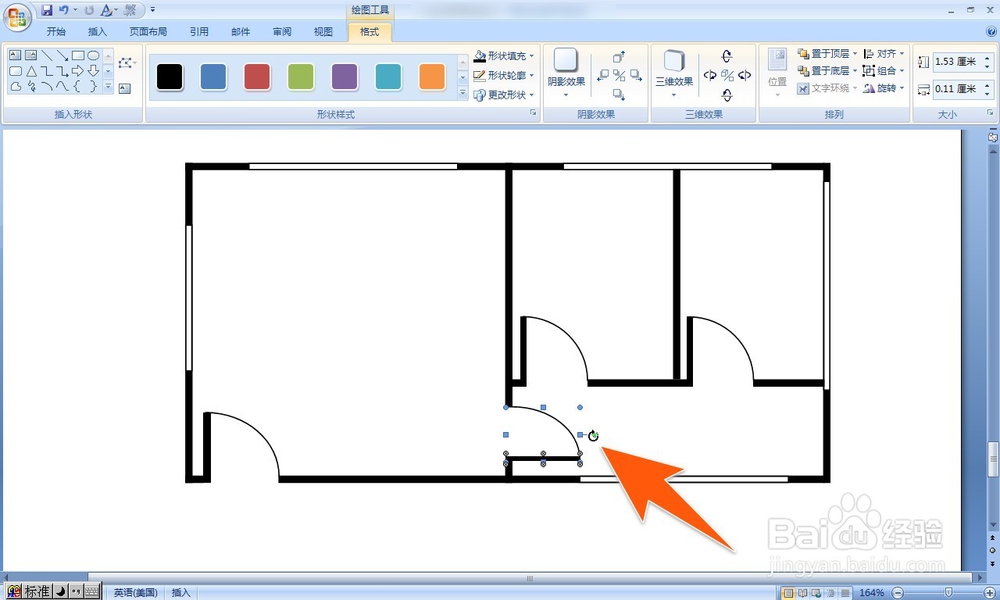
Task: Switch to the 插入 Insert tab
Action: pyautogui.click(x=97, y=31)
